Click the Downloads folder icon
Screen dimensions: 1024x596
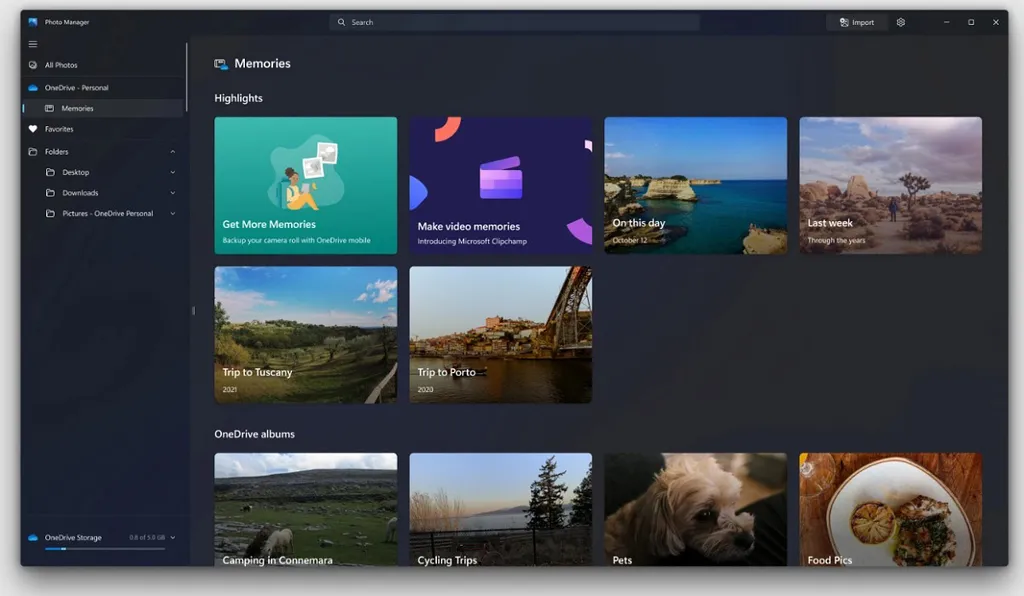(x=50, y=193)
